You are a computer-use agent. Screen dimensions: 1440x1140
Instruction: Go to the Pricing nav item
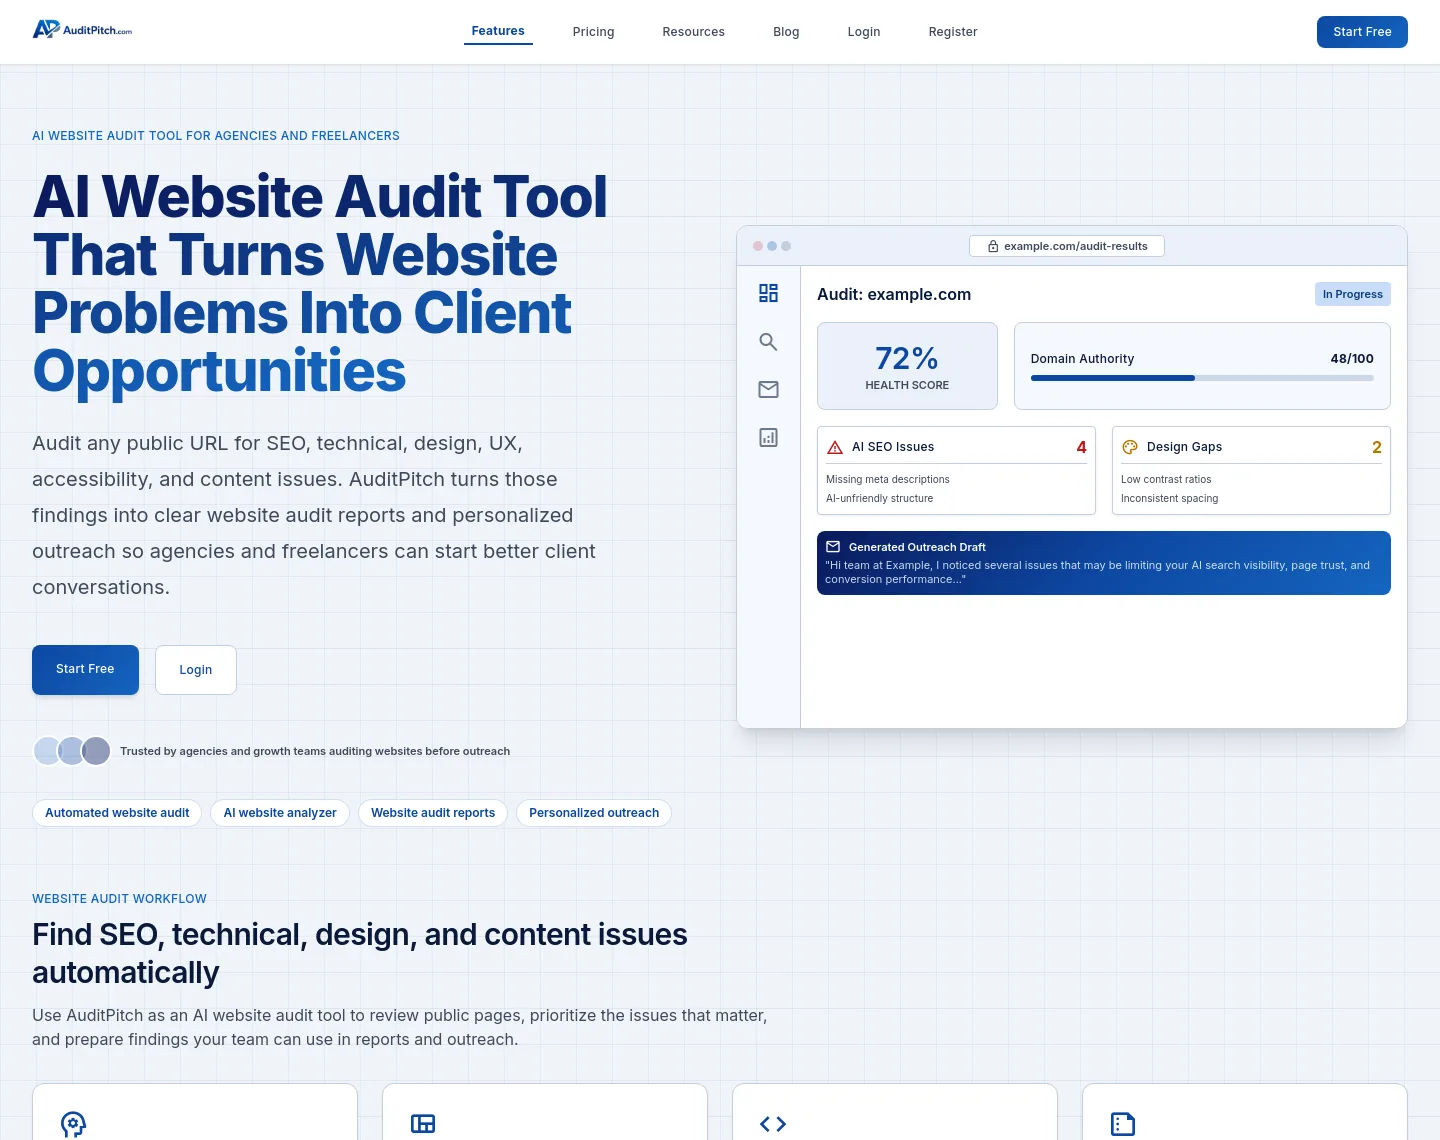(x=594, y=32)
